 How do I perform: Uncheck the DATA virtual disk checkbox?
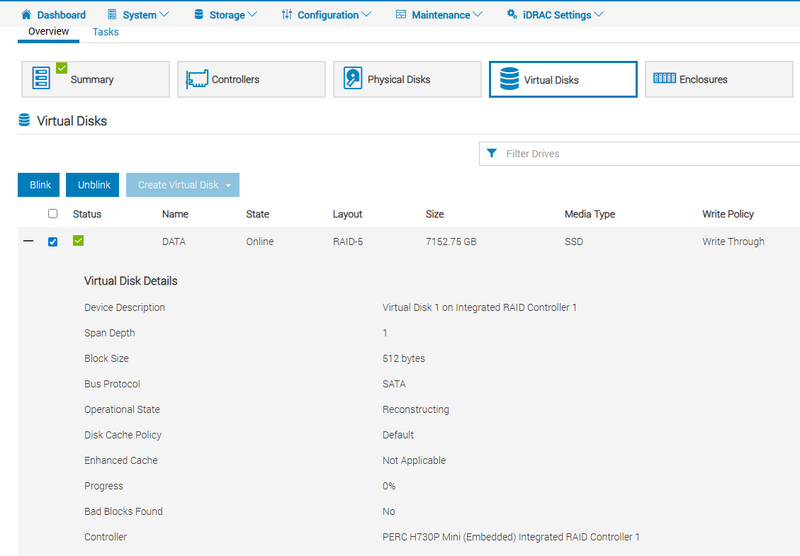[53, 241]
